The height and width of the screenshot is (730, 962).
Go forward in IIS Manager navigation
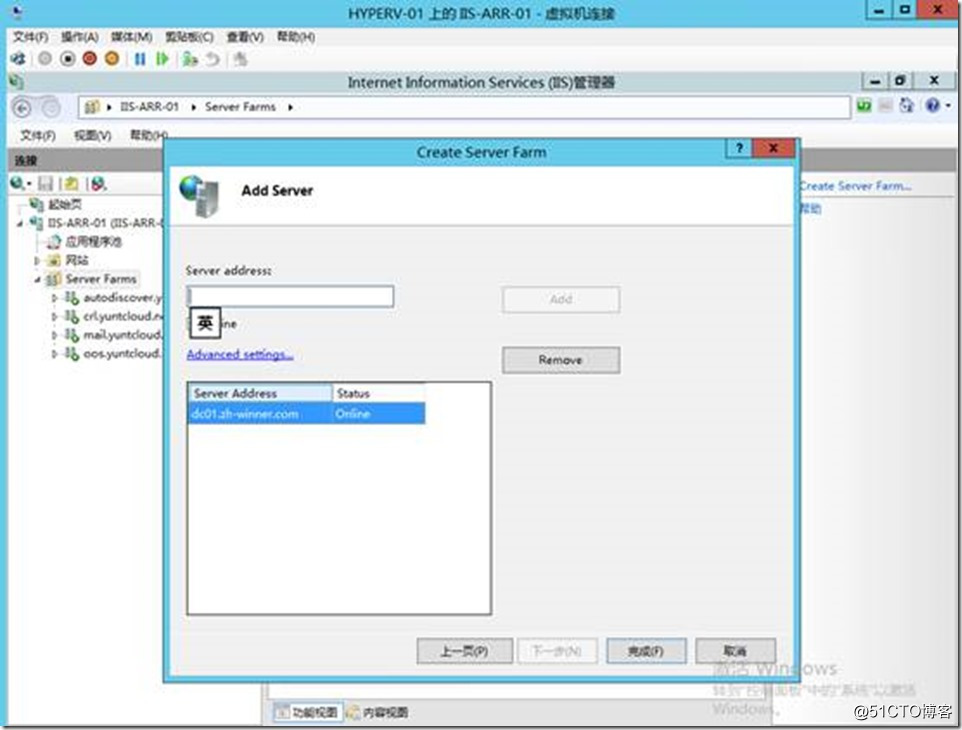50,109
